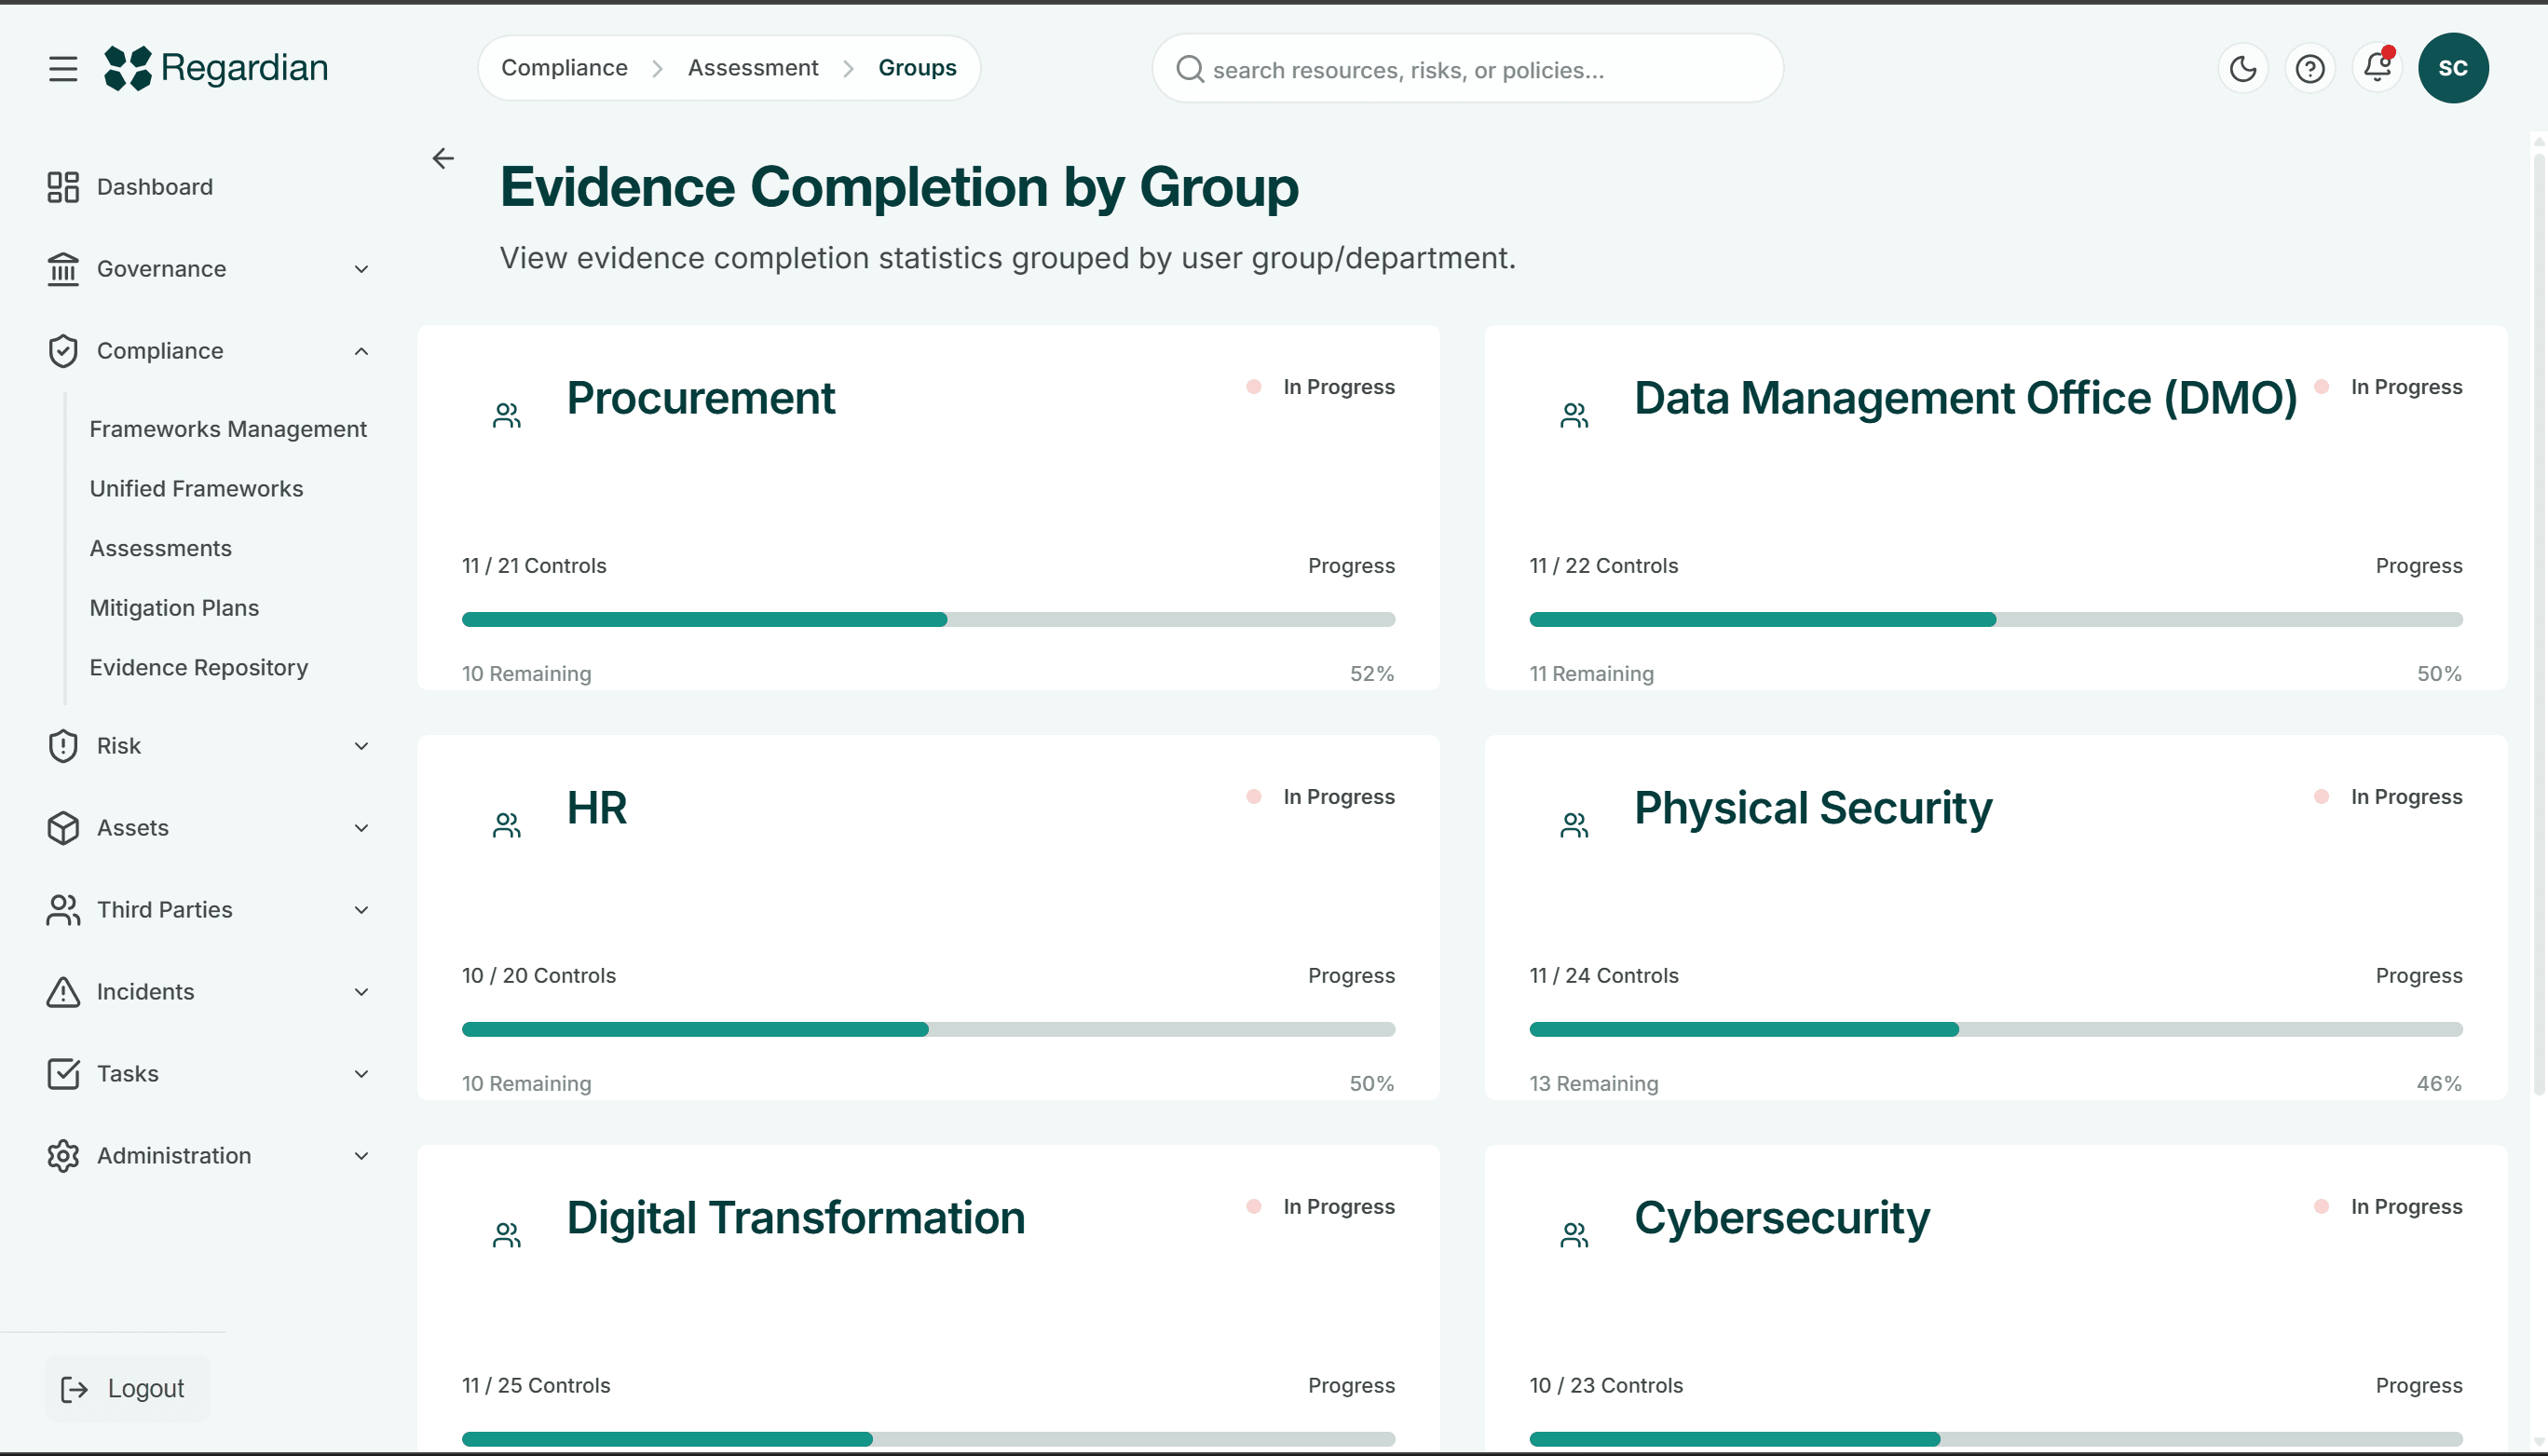Screen dimensions: 2548x1456
Task: Click the Cybersecurity In Progress status dot
Action: [2321, 1206]
